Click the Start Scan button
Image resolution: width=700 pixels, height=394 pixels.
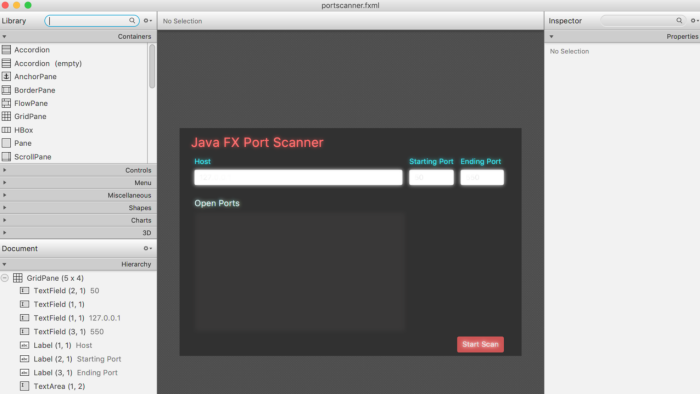pyautogui.click(x=480, y=344)
